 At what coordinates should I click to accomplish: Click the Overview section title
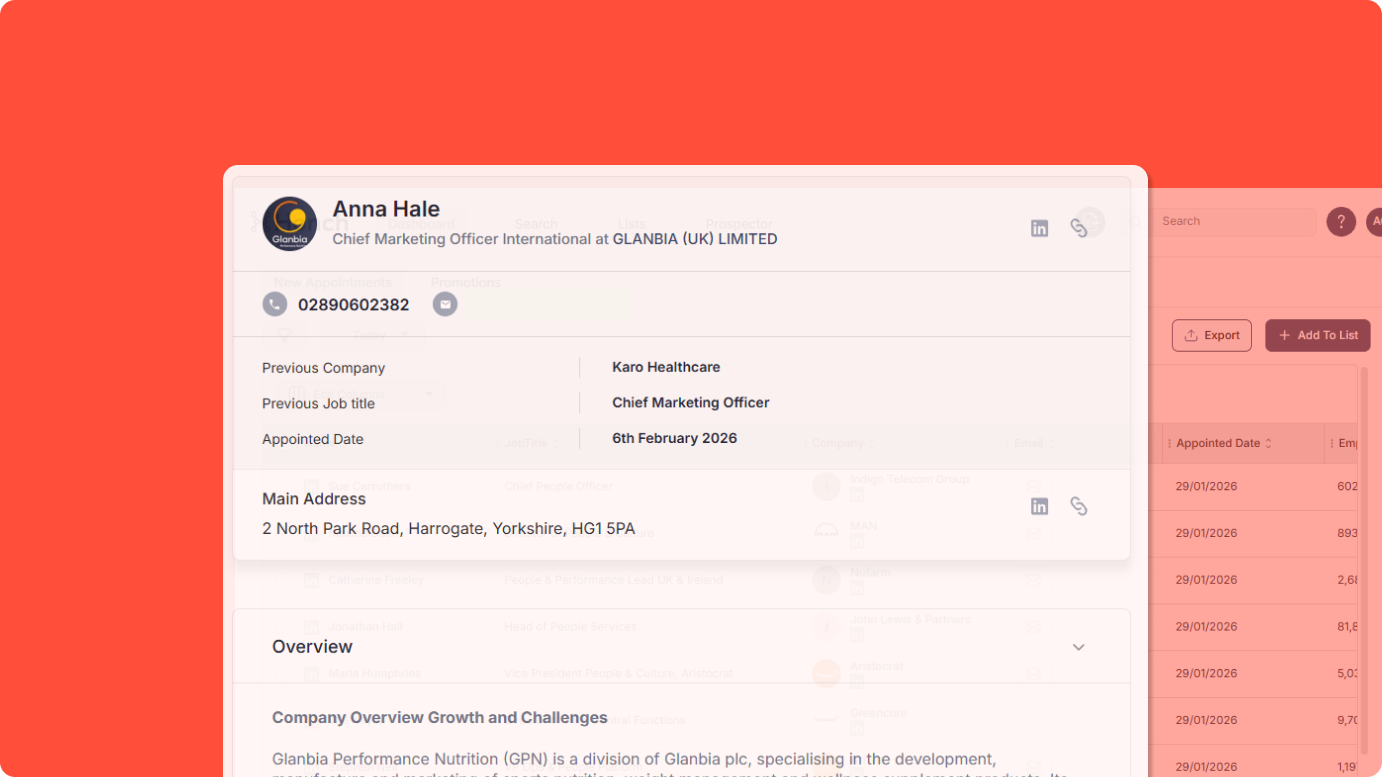(312, 647)
